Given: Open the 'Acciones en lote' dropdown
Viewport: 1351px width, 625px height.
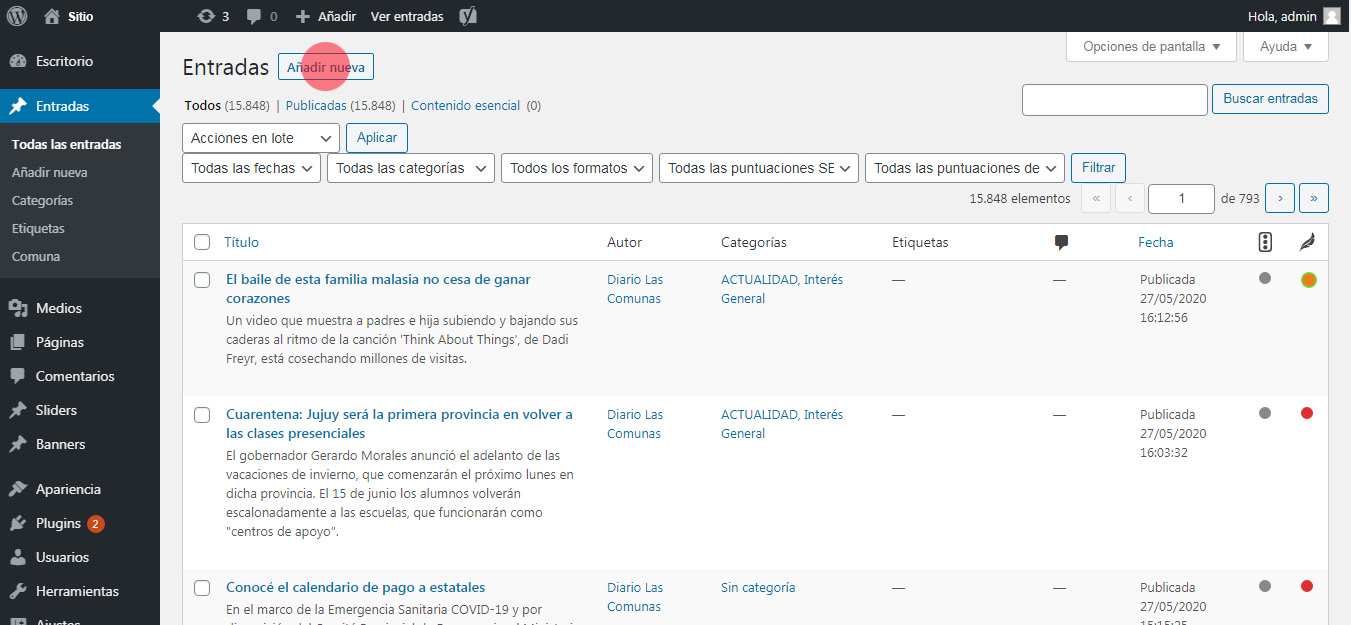Looking at the screenshot, I should click(x=260, y=137).
